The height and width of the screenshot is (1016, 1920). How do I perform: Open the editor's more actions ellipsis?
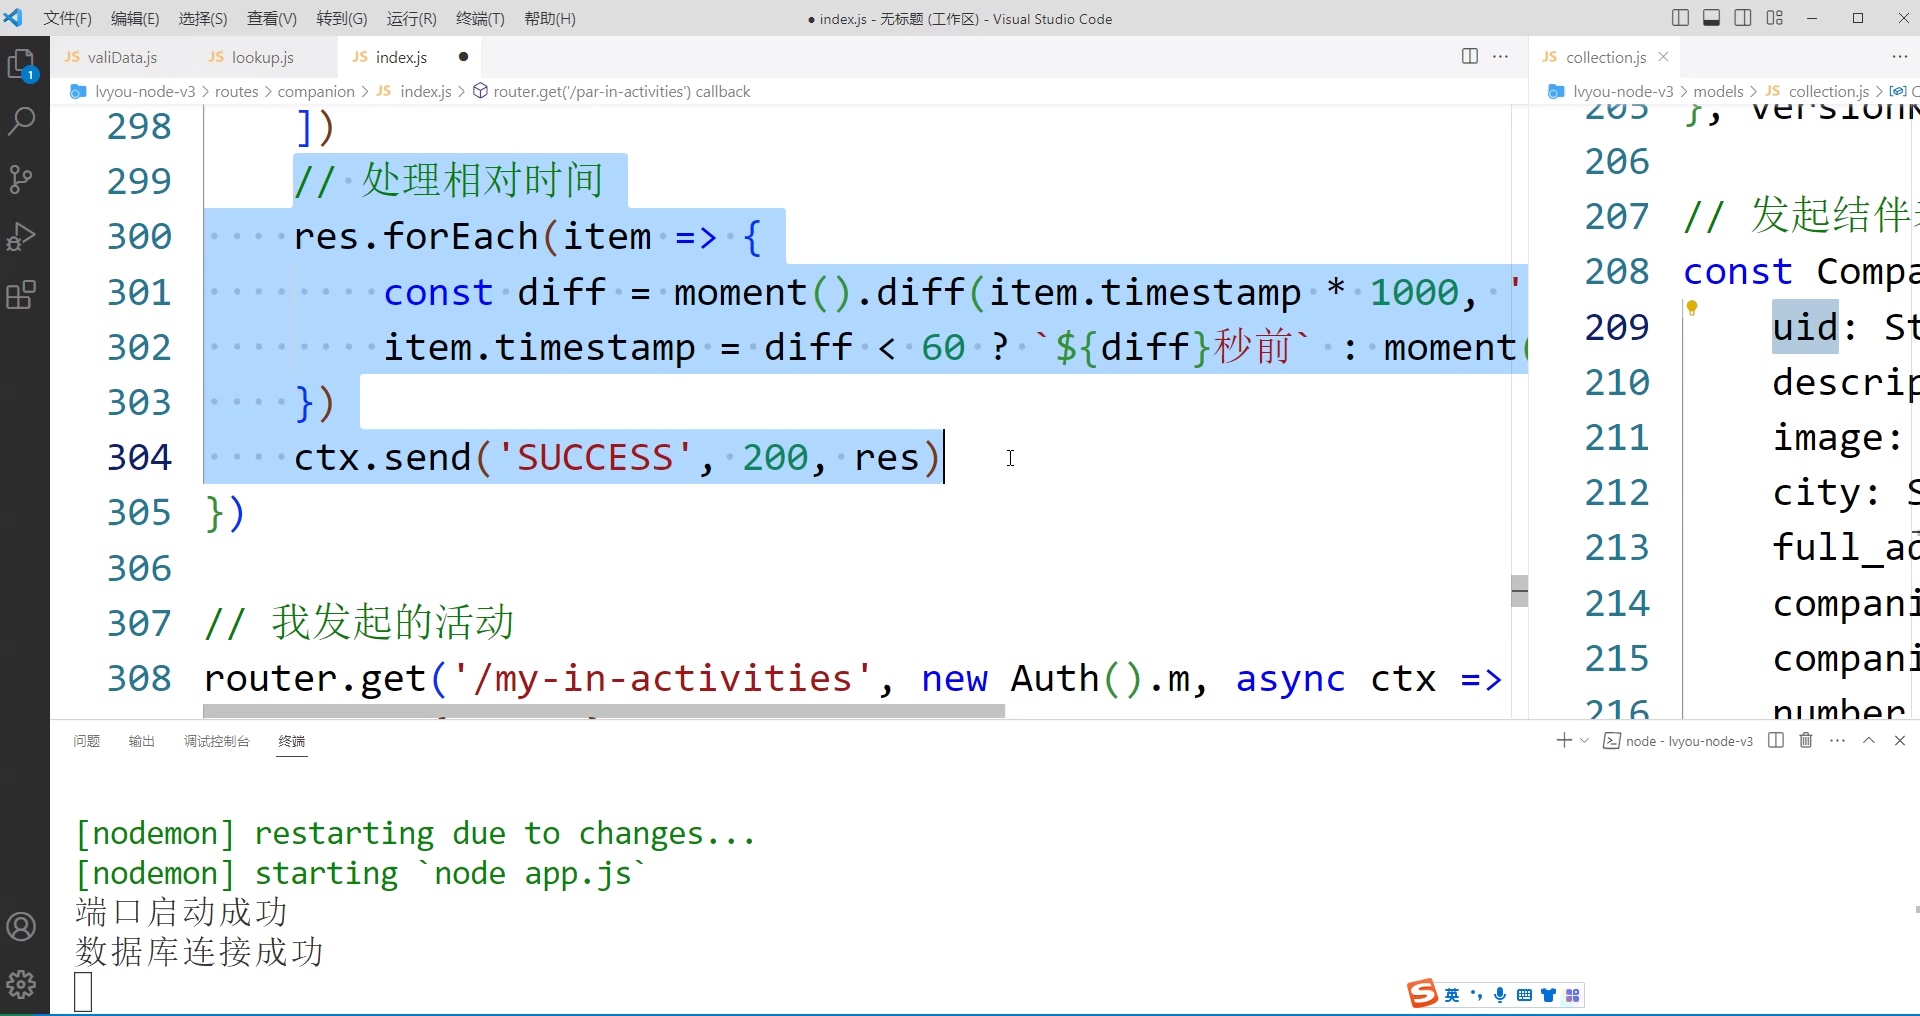(x=1500, y=57)
